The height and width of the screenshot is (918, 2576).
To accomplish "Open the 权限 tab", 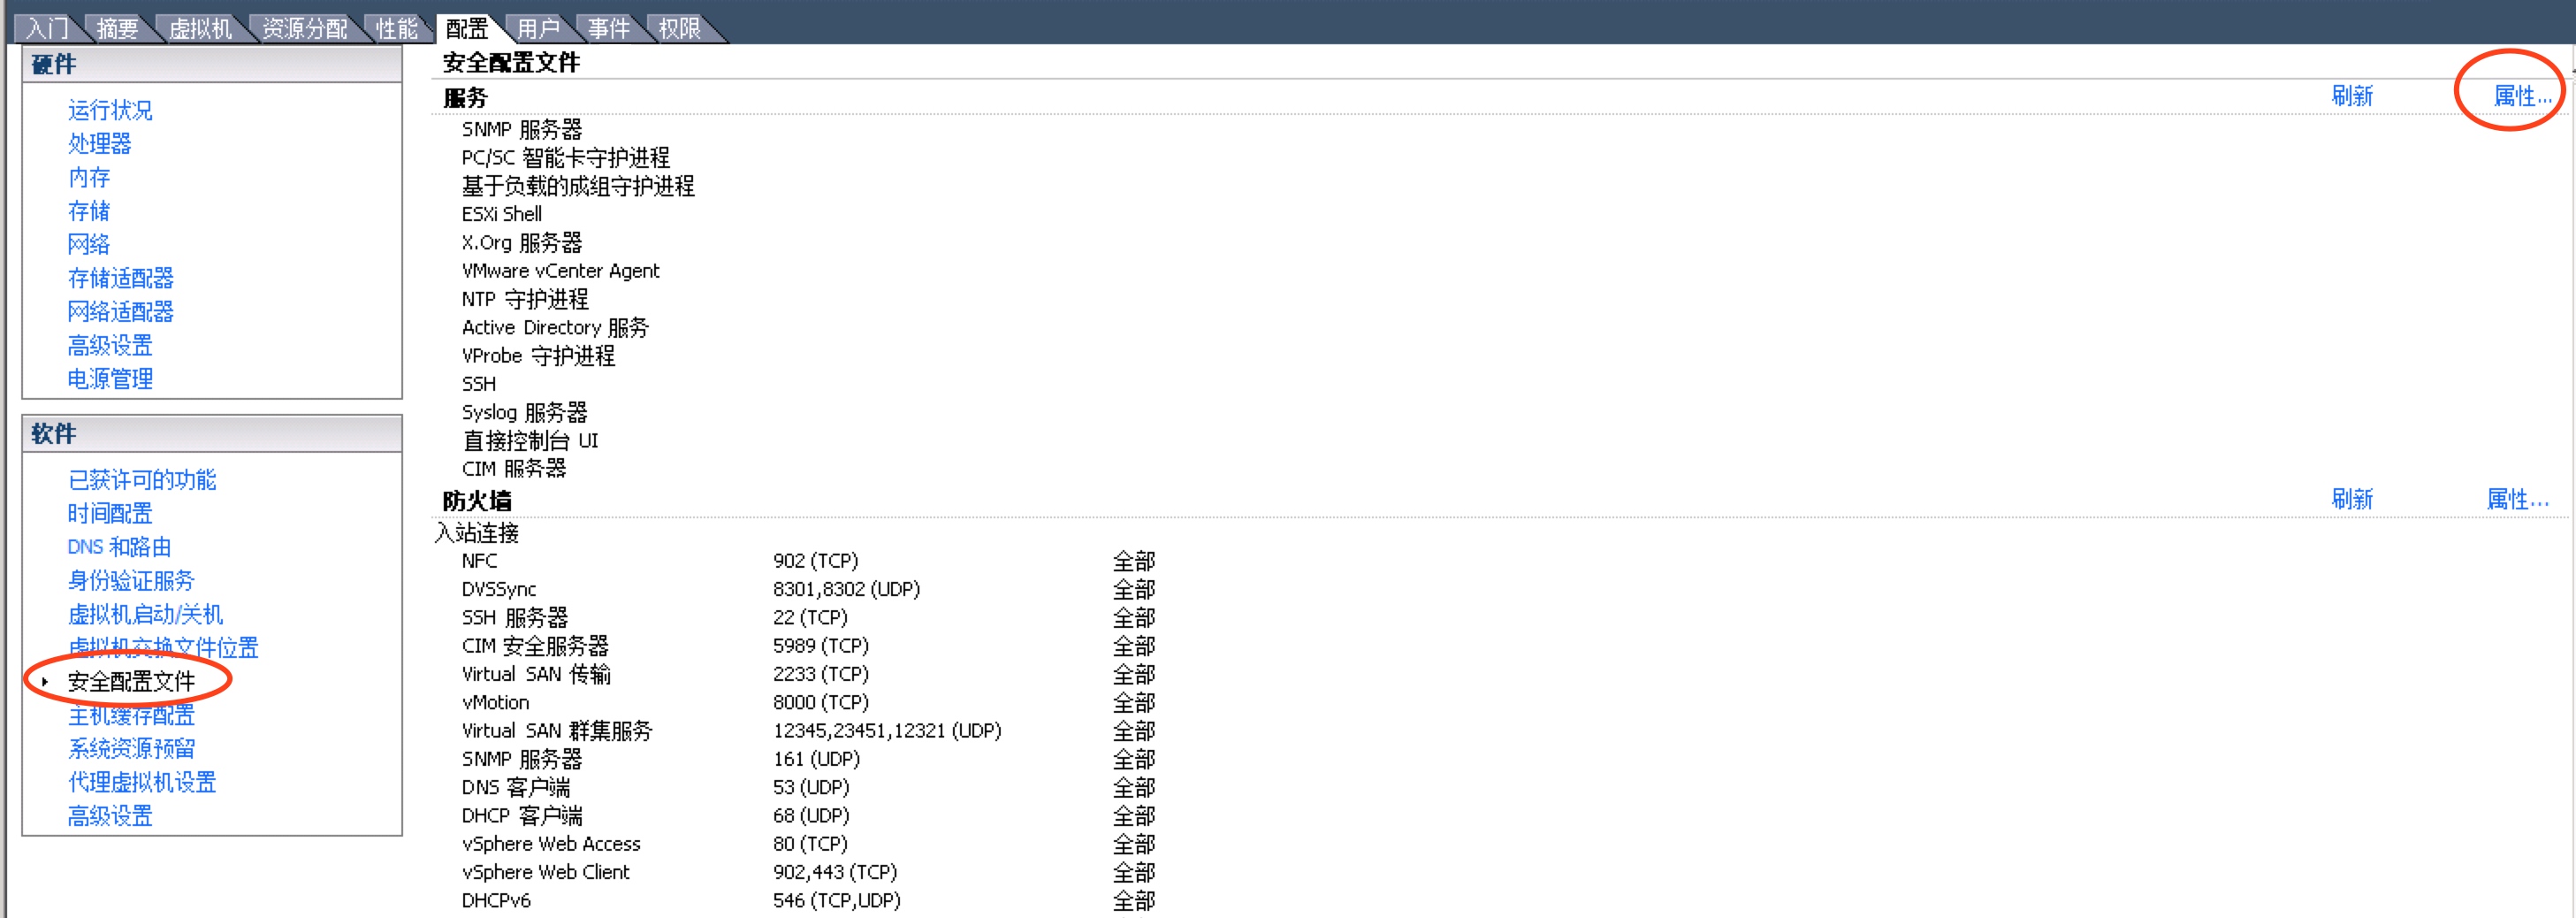I will coord(680,29).
